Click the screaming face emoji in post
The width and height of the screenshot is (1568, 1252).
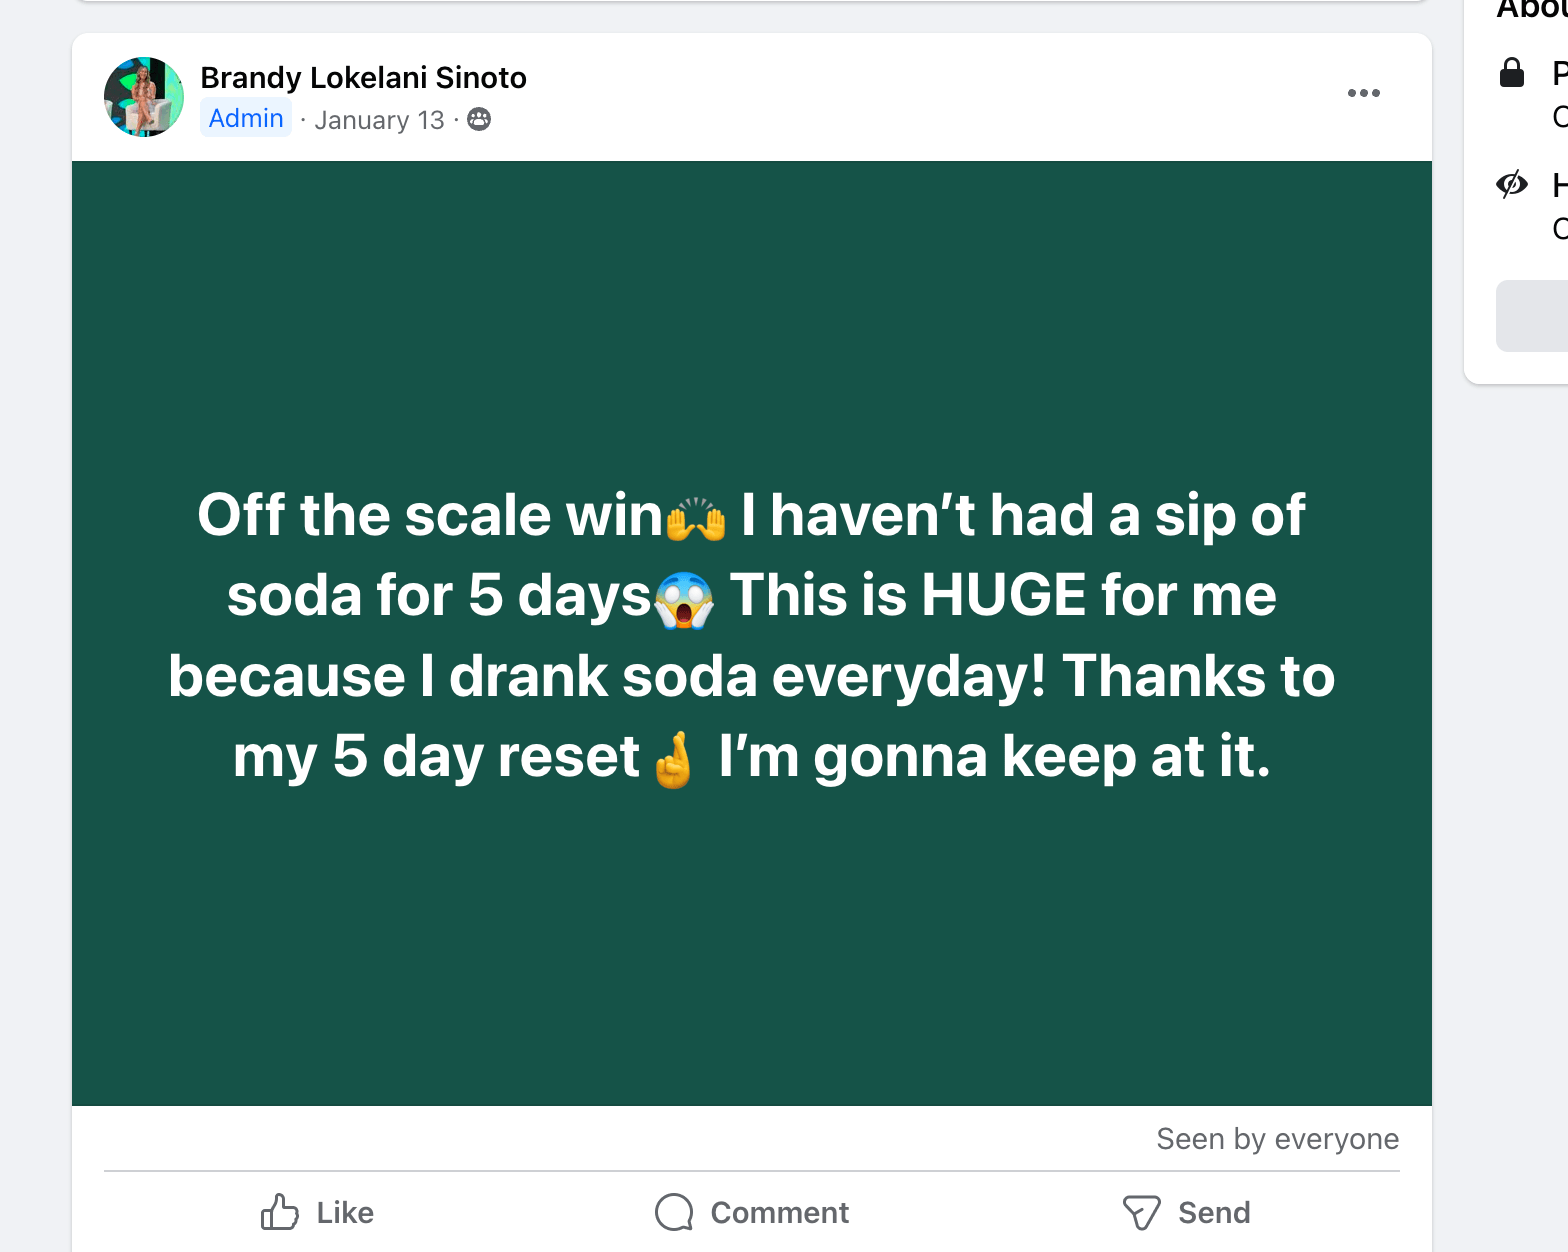pyautogui.click(x=684, y=600)
